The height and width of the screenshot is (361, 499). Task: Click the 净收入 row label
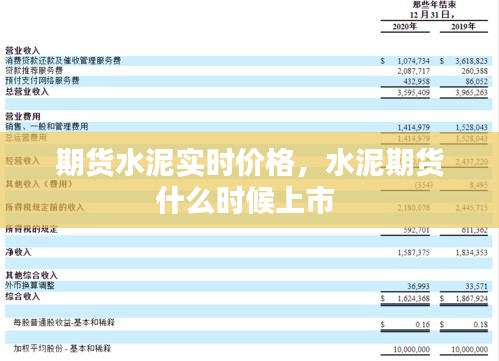pos(18,252)
